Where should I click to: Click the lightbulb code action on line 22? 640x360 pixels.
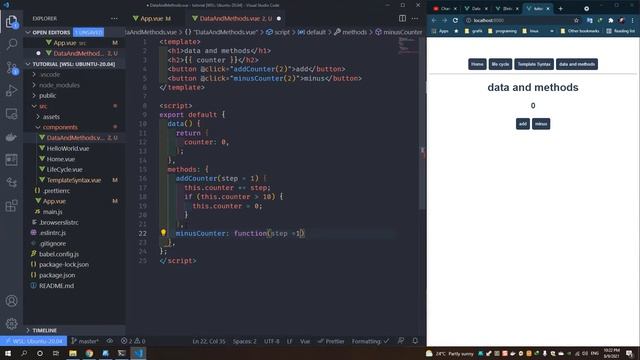point(163,233)
